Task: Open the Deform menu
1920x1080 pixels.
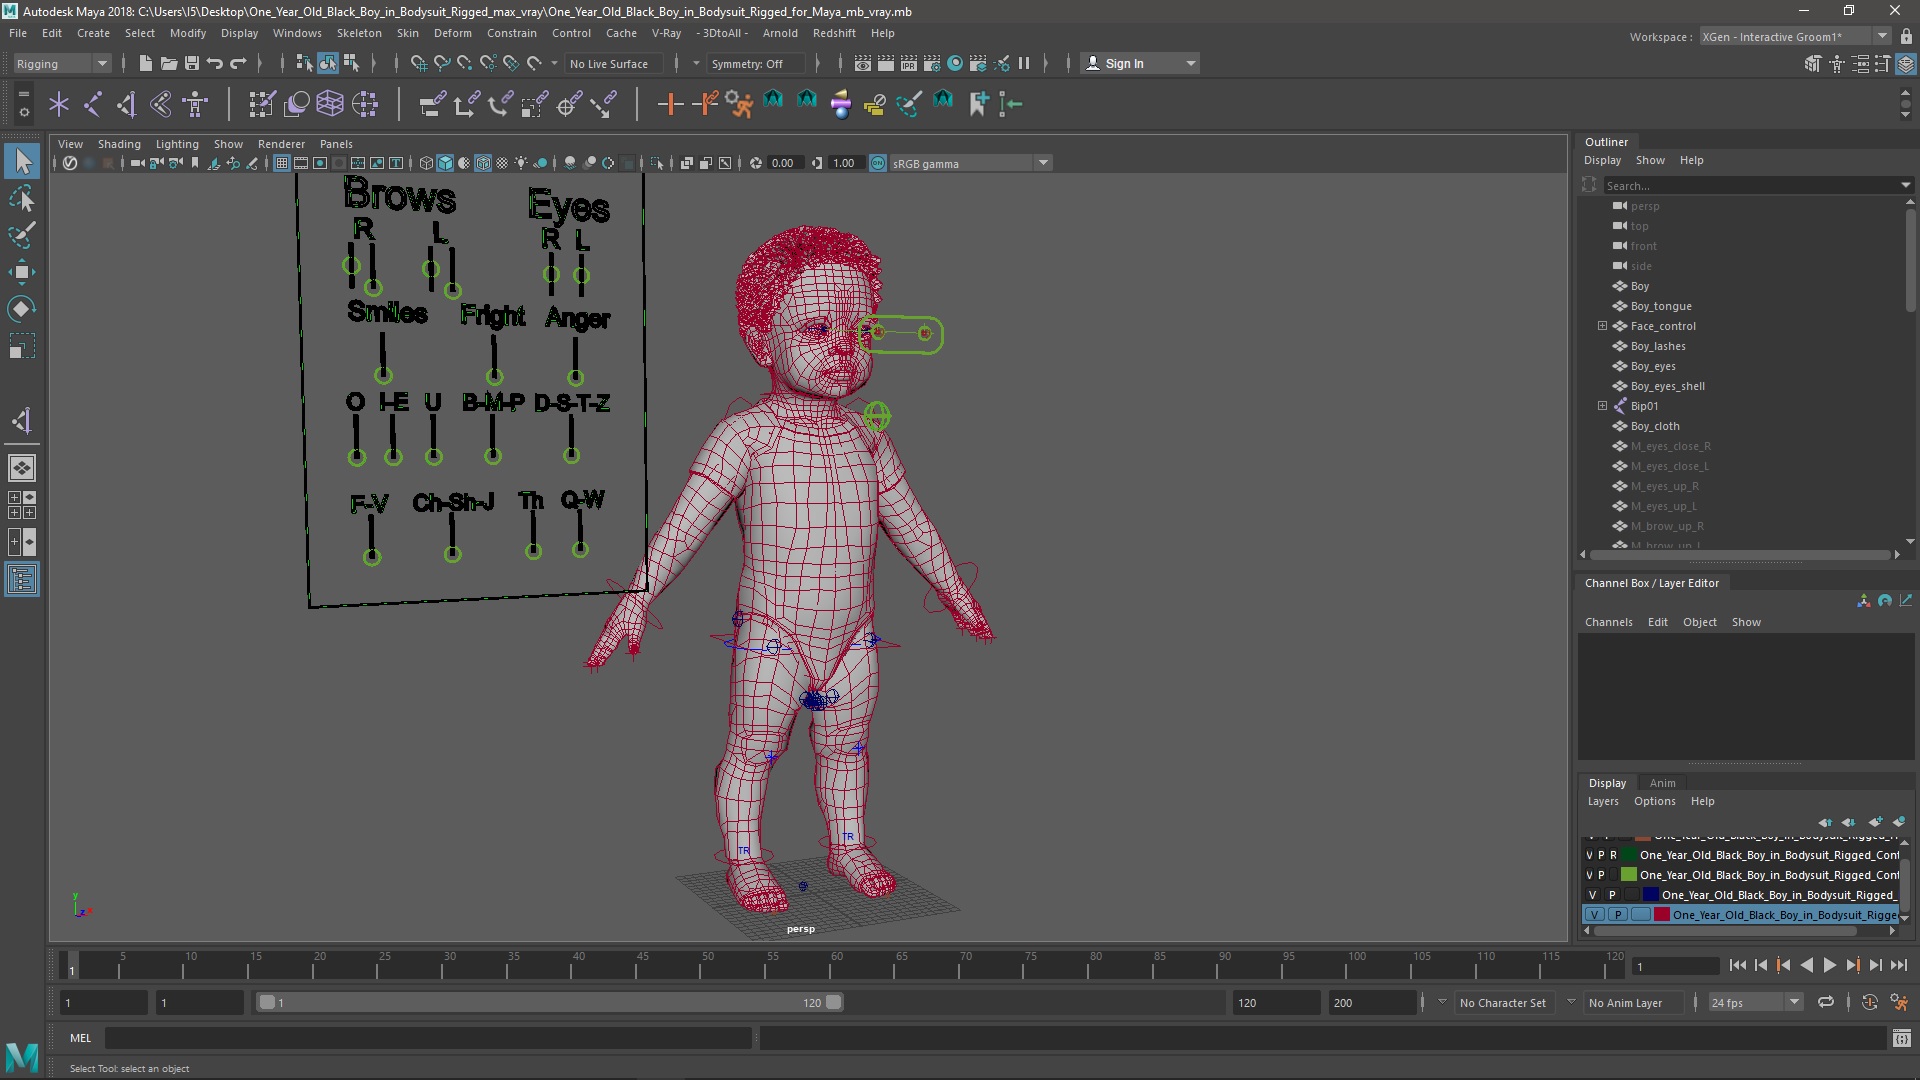Action: [x=452, y=33]
